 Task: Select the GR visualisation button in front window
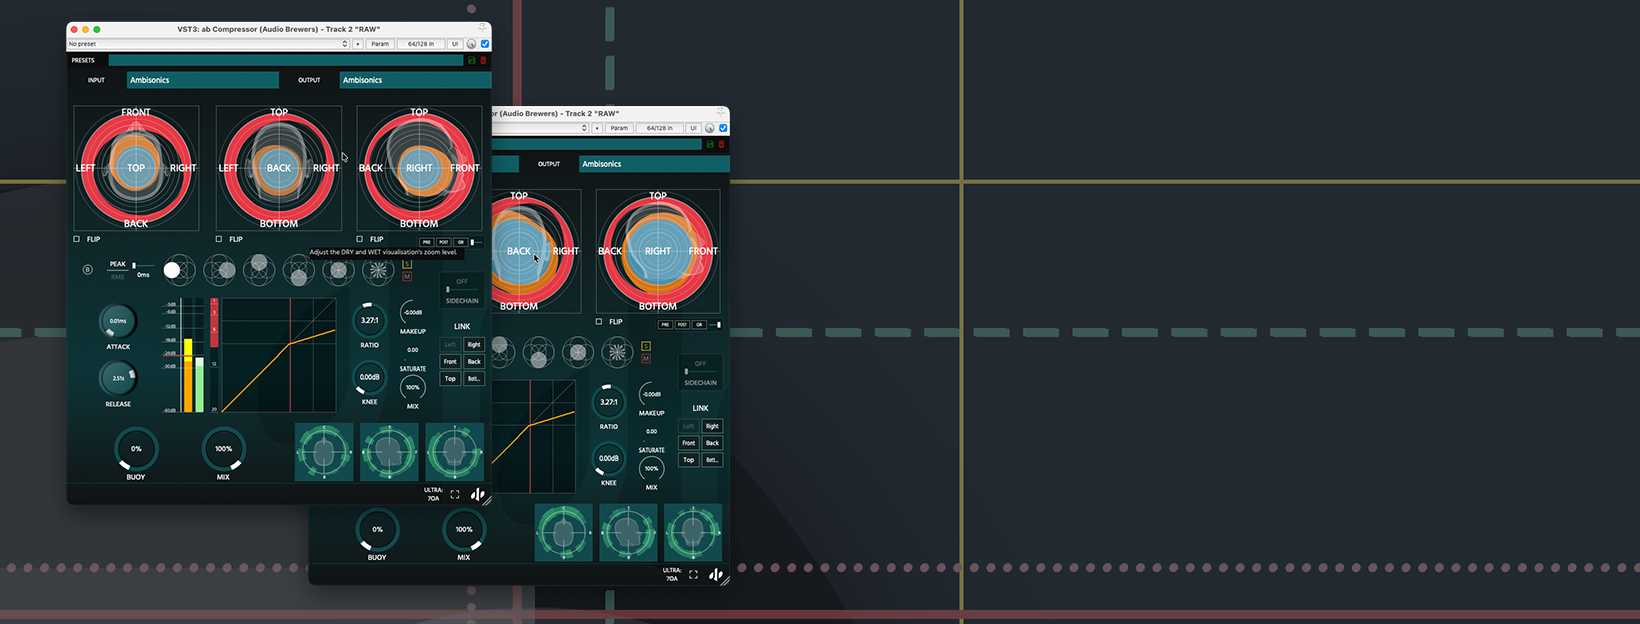click(x=461, y=242)
